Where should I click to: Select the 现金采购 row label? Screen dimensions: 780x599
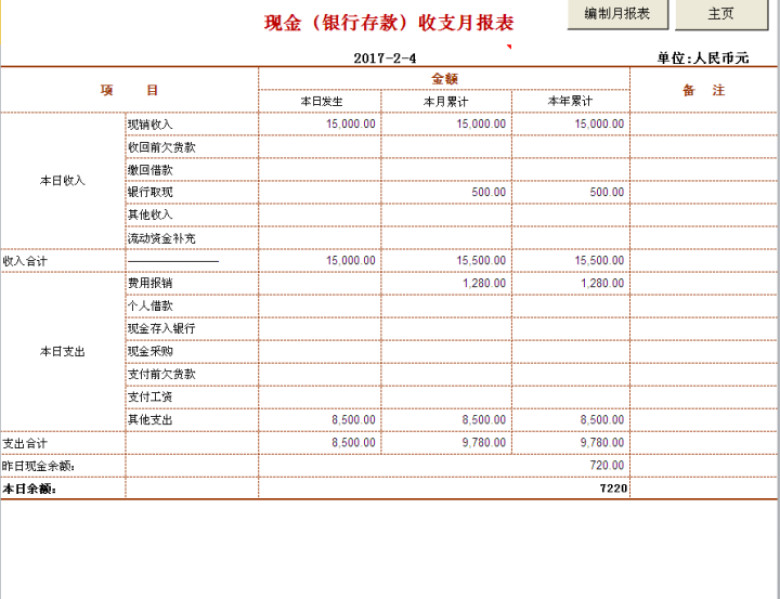click(150, 351)
